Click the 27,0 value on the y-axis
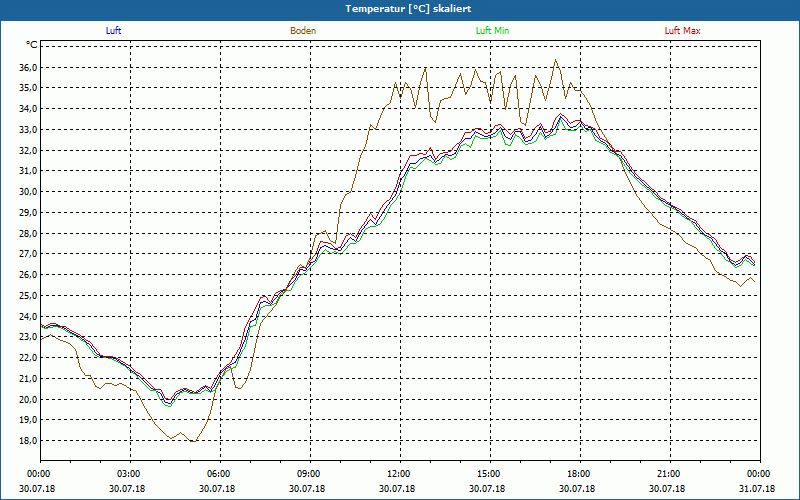 point(29,254)
